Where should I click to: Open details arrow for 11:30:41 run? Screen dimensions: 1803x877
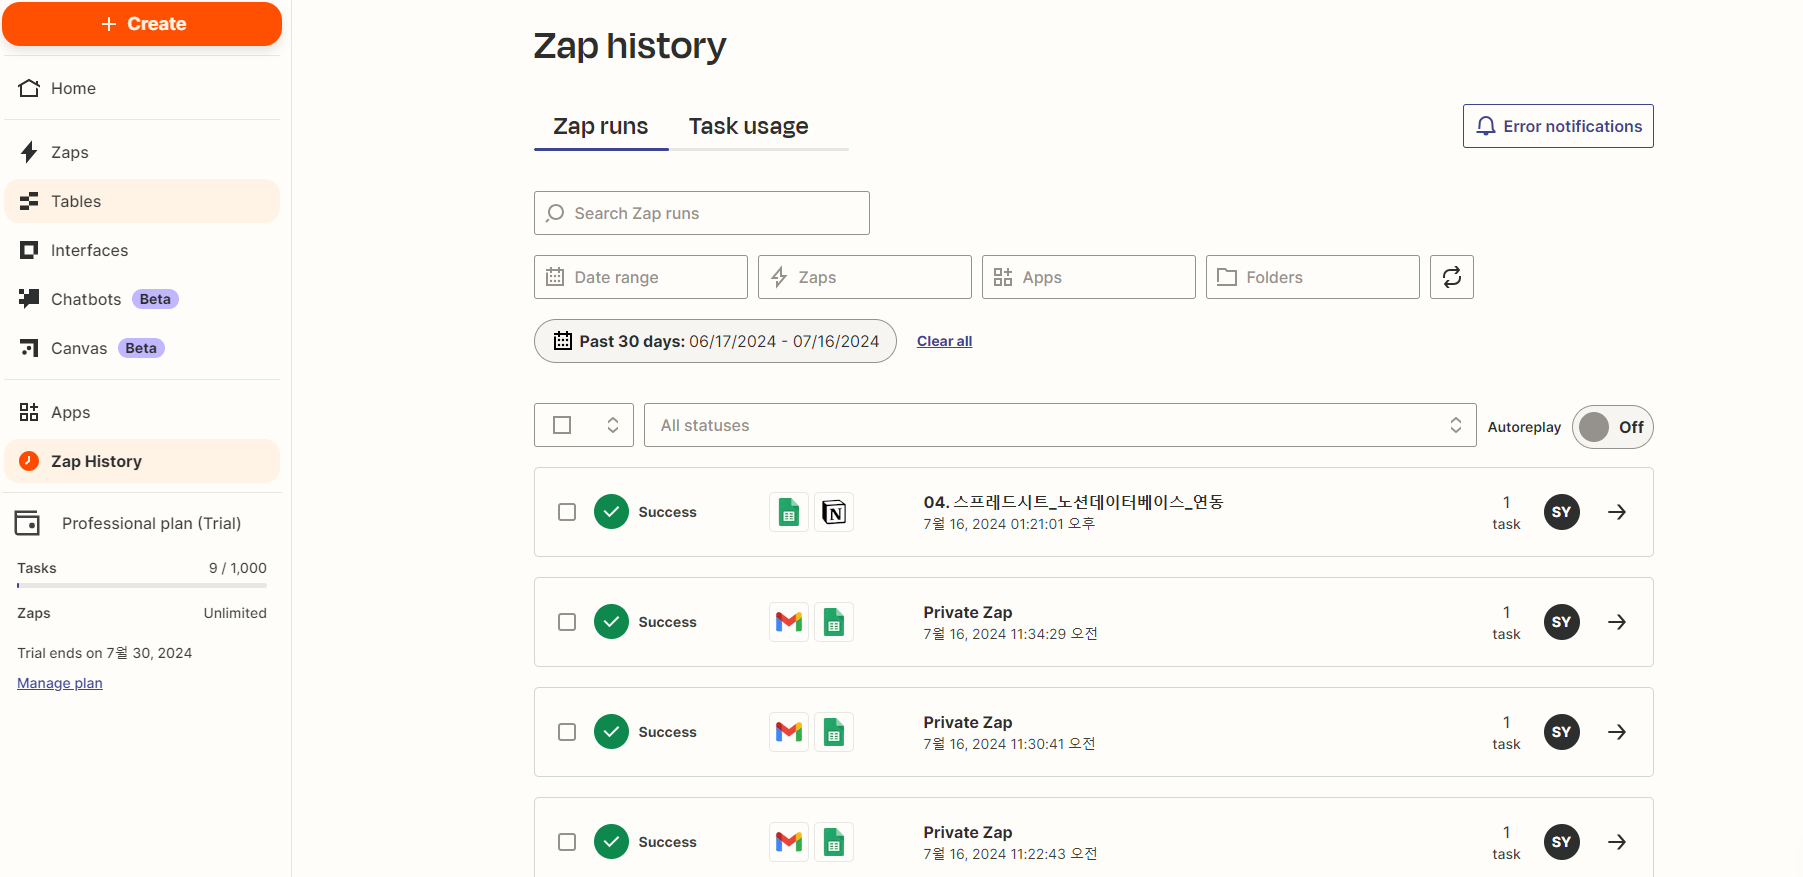[1617, 732]
